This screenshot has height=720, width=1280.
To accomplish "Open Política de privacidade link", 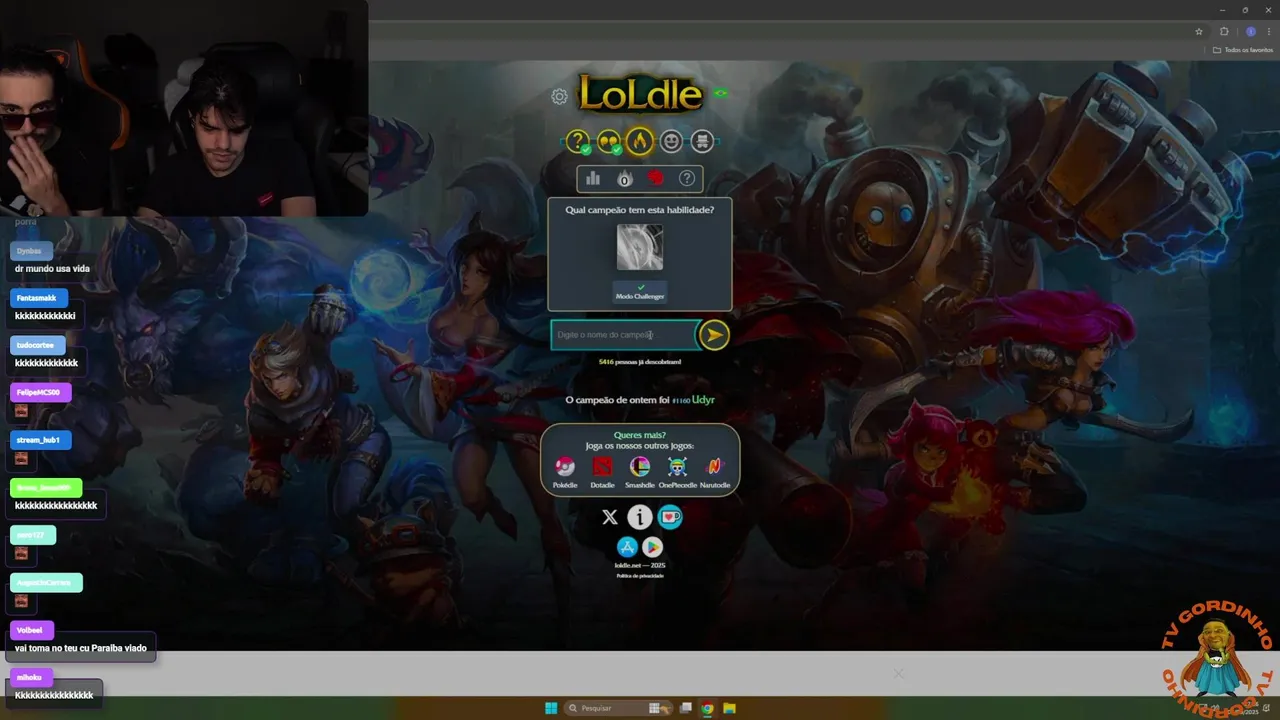I will point(640,576).
